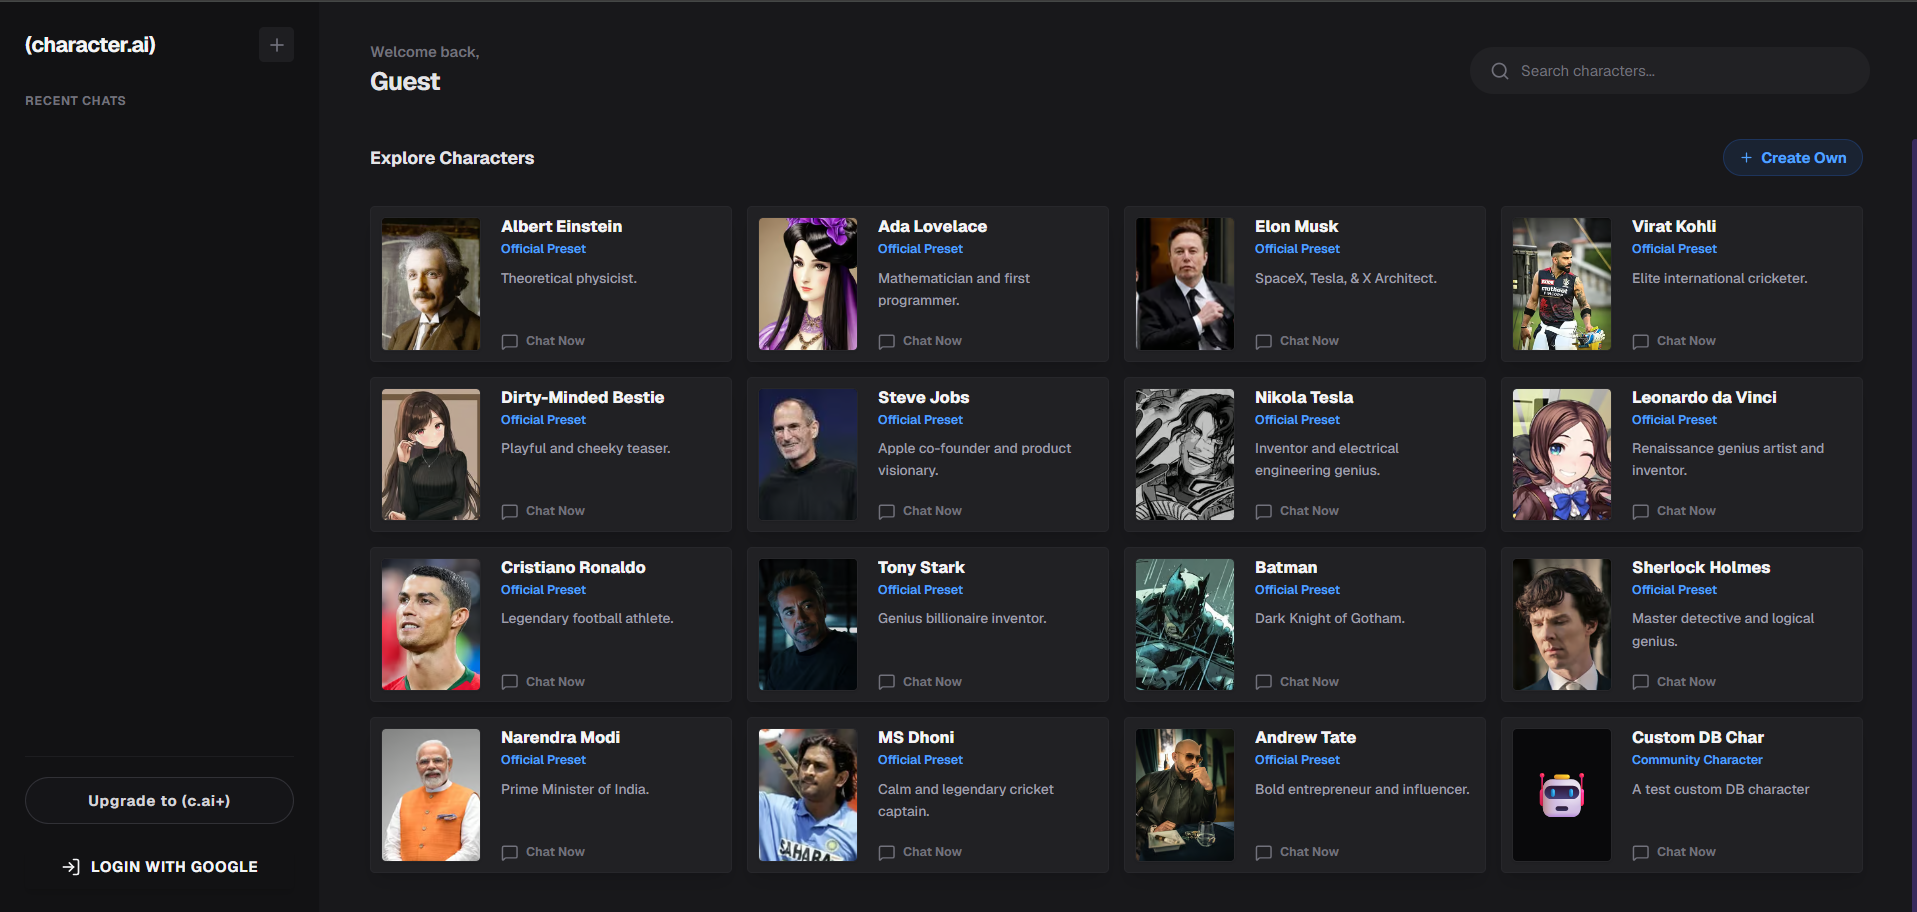Click the chat bubble icon on Leonardo da Vinci card
1917x912 pixels.
1641,511
